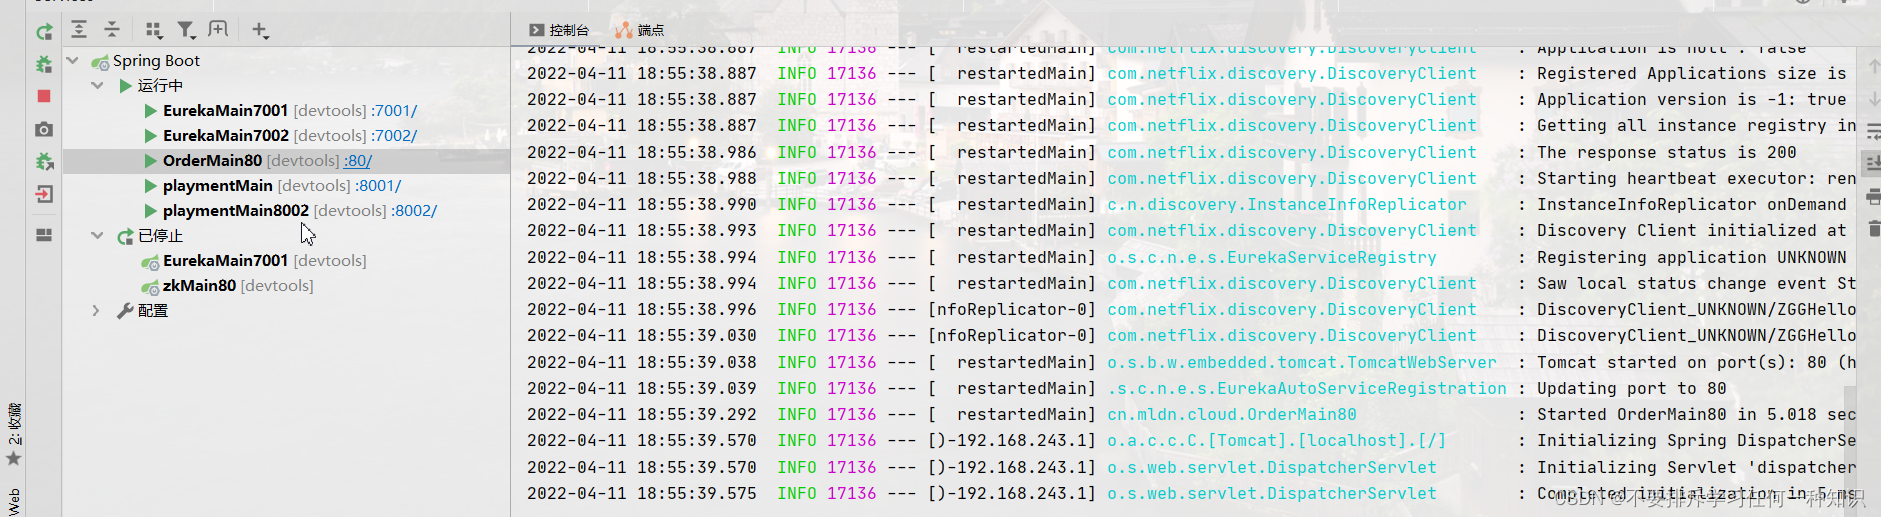Collapse the Spring Boot tree node
Screen dimensions: 1881x517
[x=72, y=60]
